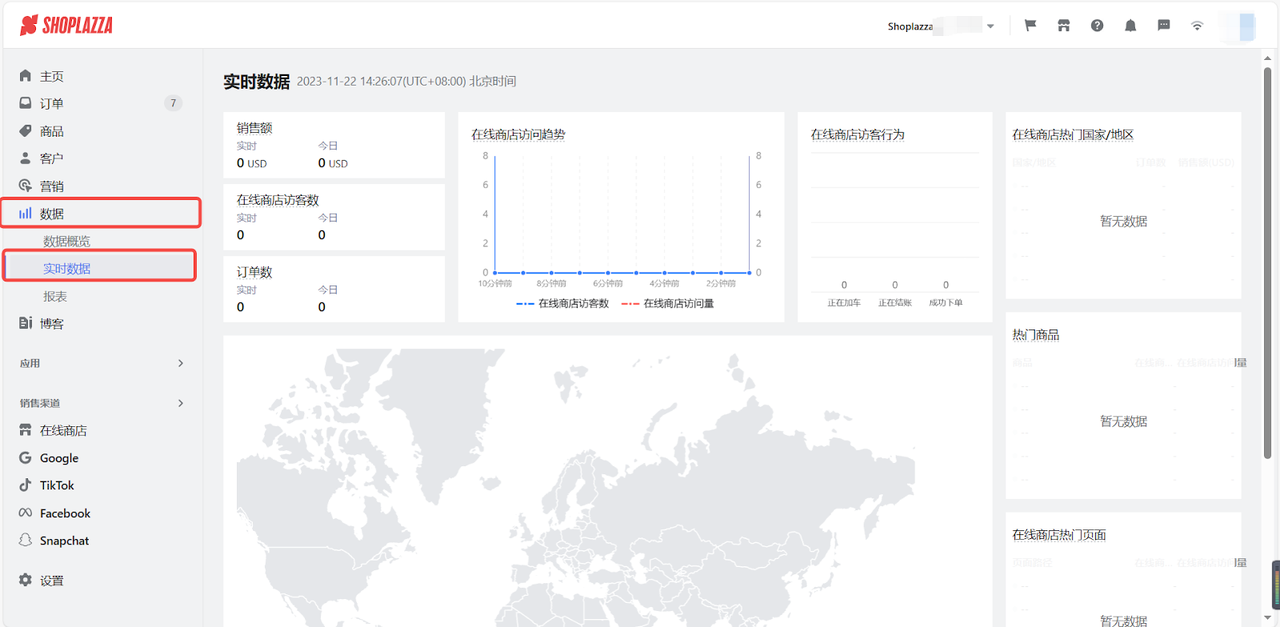Open Snapchat sales channel

(x=64, y=540)
